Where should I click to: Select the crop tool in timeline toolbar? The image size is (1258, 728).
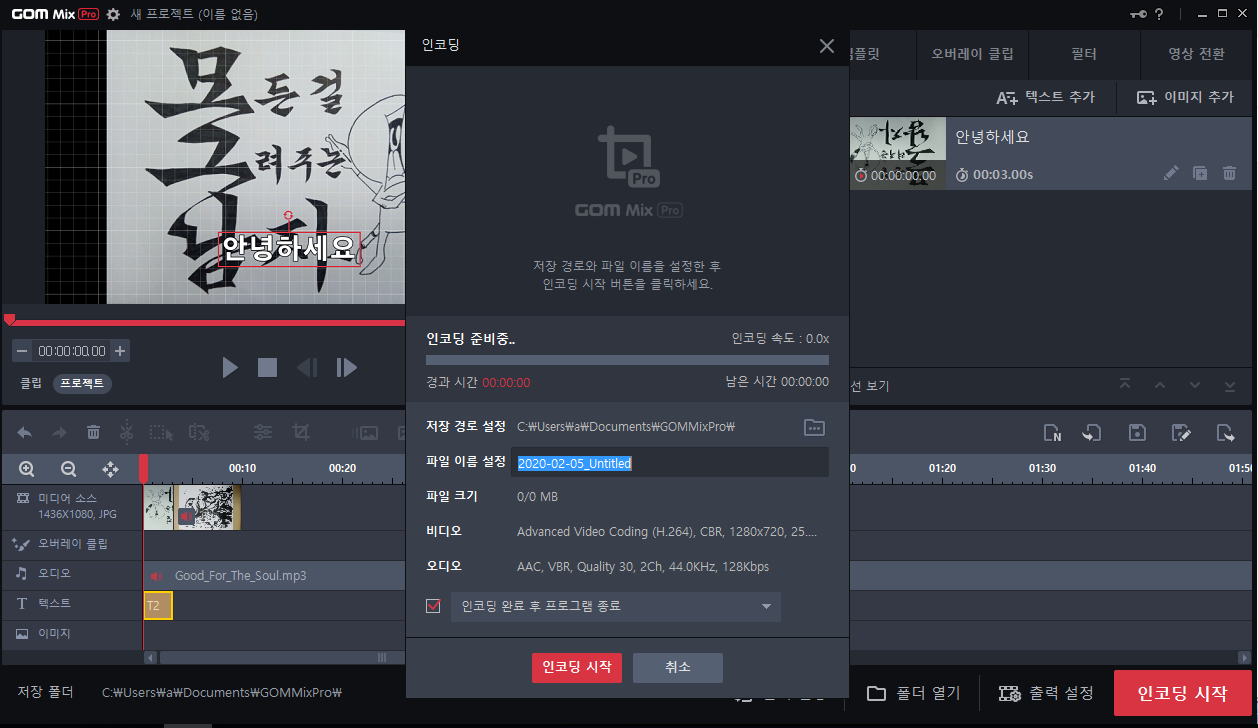coord(300,432)
